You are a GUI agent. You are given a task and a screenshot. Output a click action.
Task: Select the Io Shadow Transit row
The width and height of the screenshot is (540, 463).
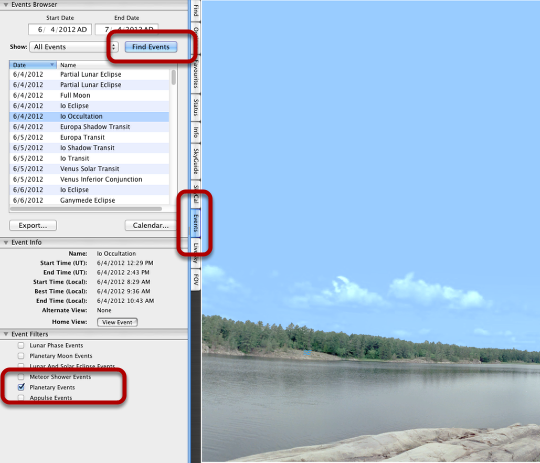pyautogui.click(x=90, y=148)
